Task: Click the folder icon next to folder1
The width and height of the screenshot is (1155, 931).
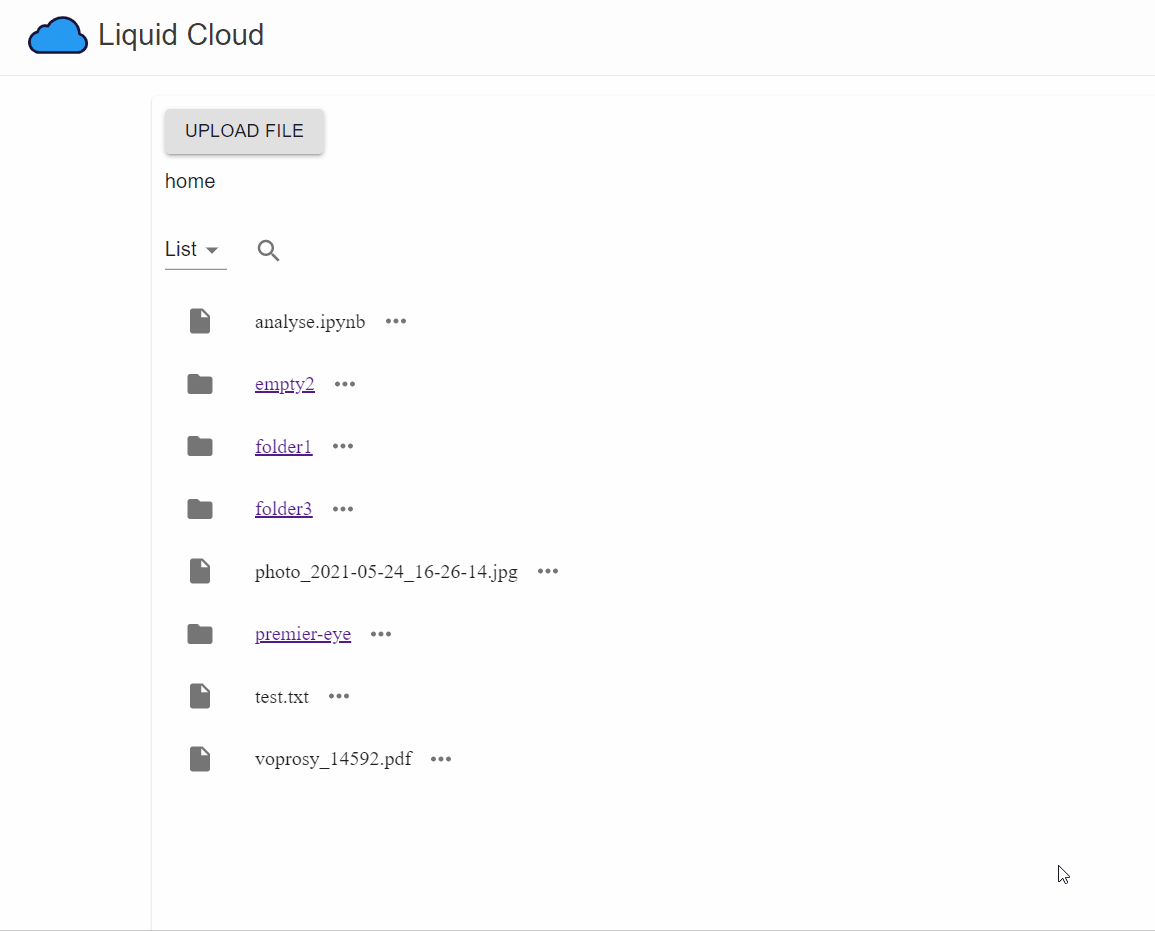Action: (200, 446)
